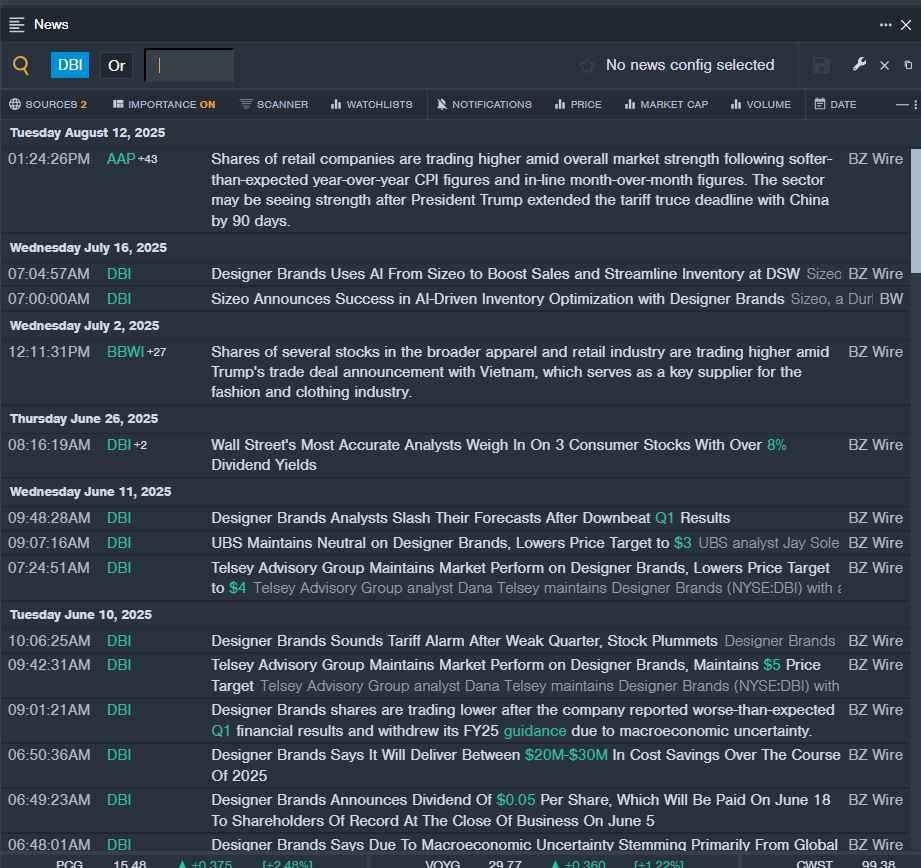Click DBI ticker in 07:04:57AM row
The width and height of the screenshot is (921, 868).
[x=119, y=274]
